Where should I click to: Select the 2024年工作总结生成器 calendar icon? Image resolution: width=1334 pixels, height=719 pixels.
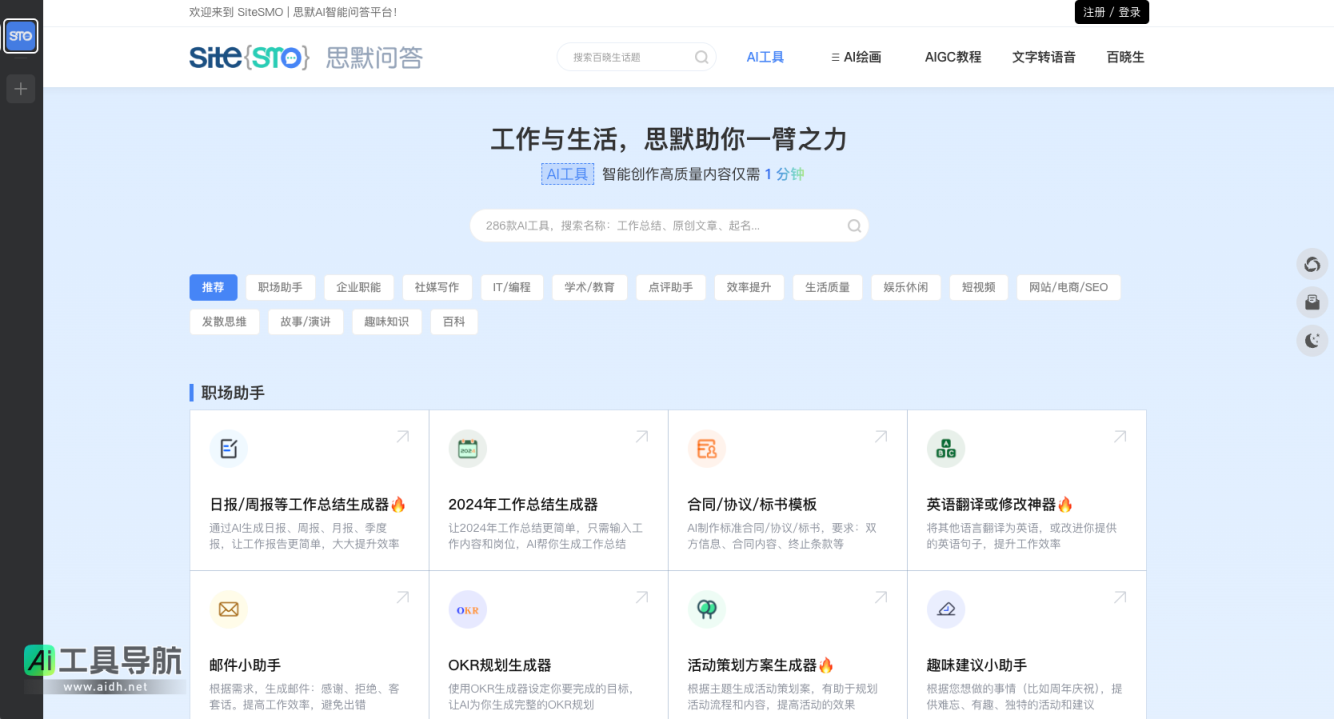[x=468, y=449]
